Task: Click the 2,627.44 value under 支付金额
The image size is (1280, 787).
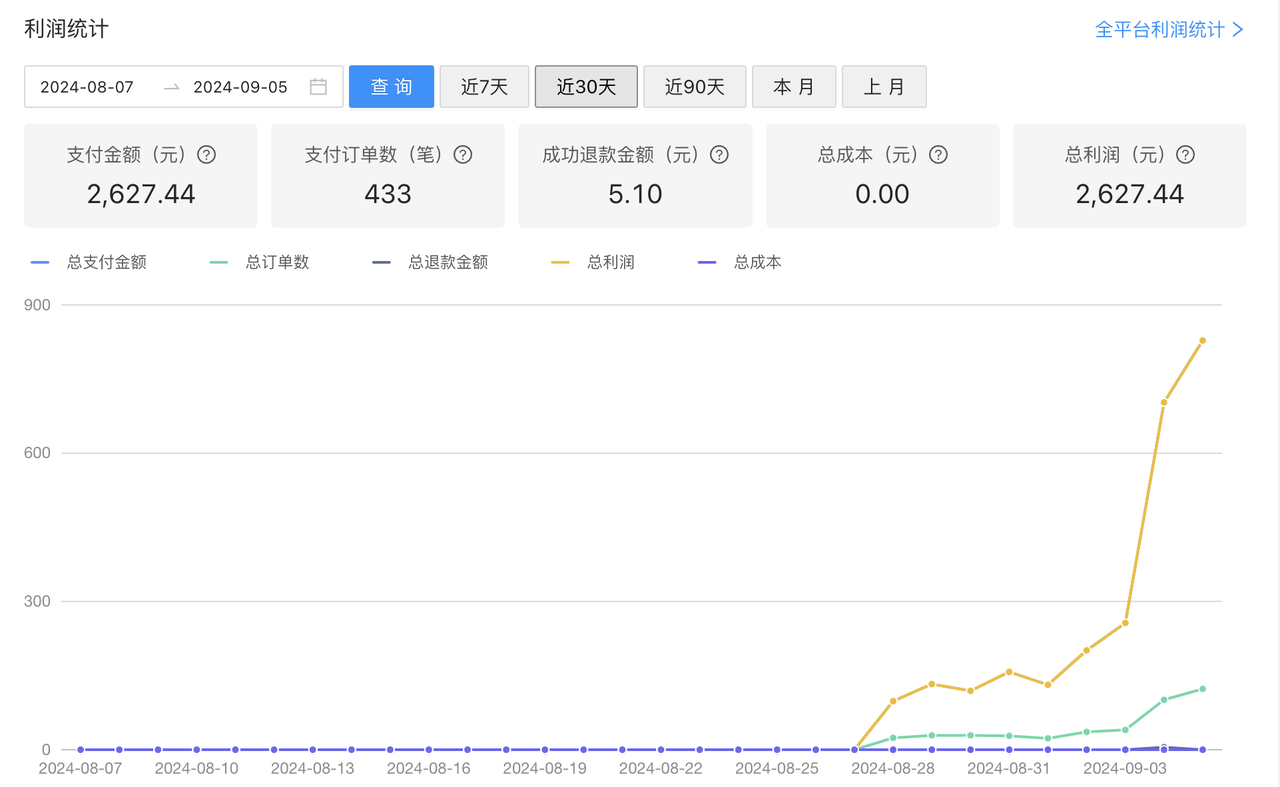Action: coord(141,194)
